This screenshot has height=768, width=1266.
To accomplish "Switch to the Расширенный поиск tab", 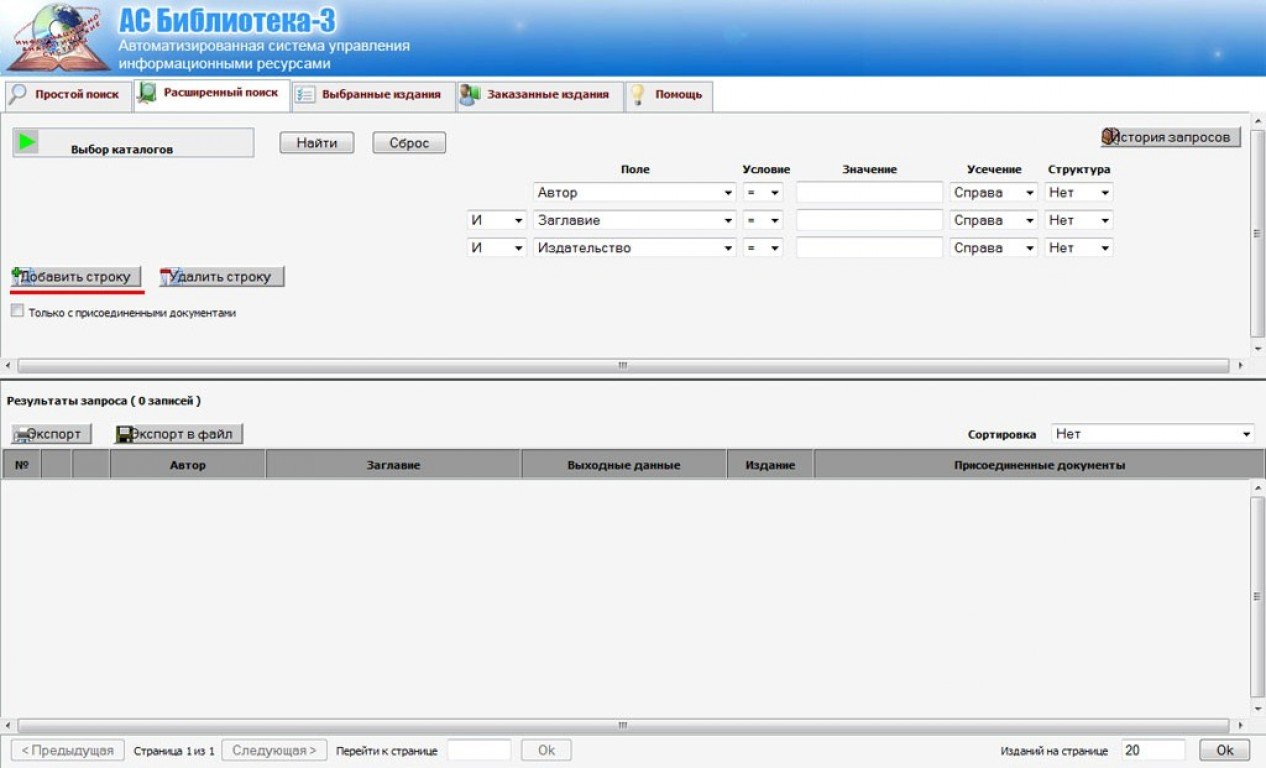I will [x=212, y=93].
